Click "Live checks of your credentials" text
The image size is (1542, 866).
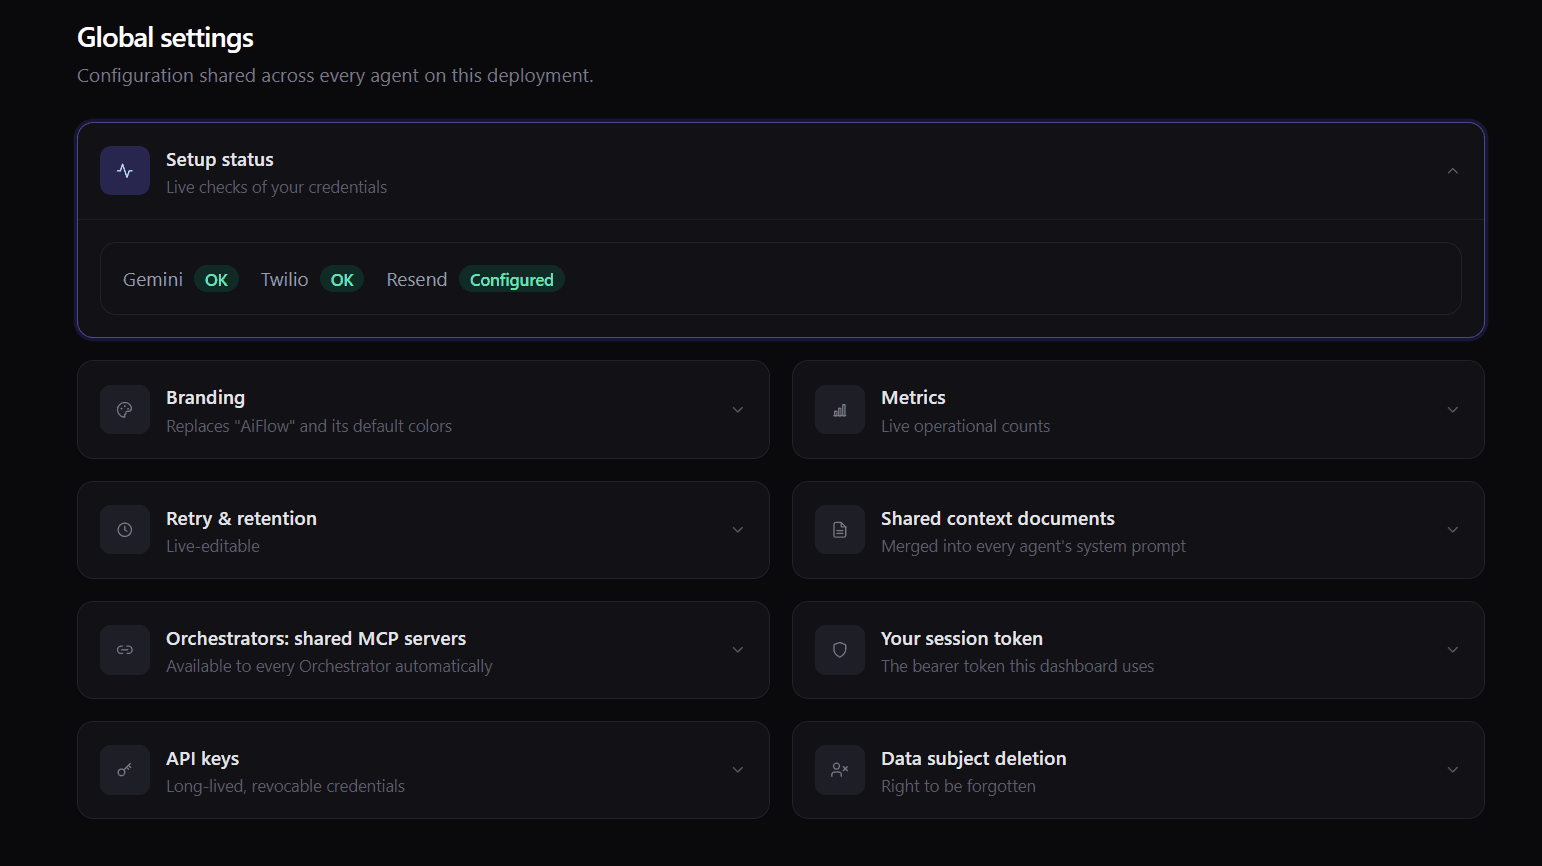pos(276,188)
